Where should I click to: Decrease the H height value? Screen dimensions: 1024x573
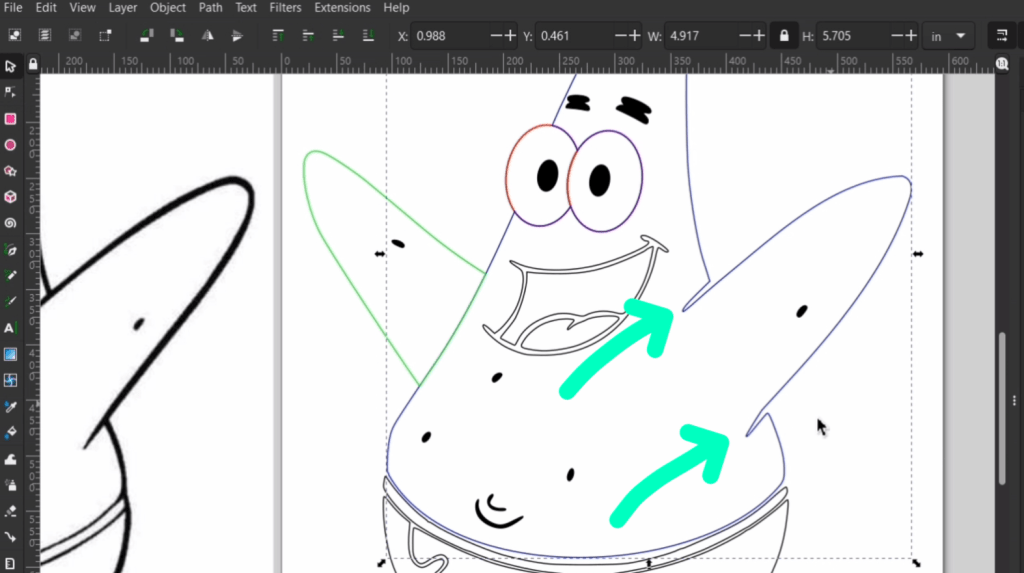pos(895,36)
